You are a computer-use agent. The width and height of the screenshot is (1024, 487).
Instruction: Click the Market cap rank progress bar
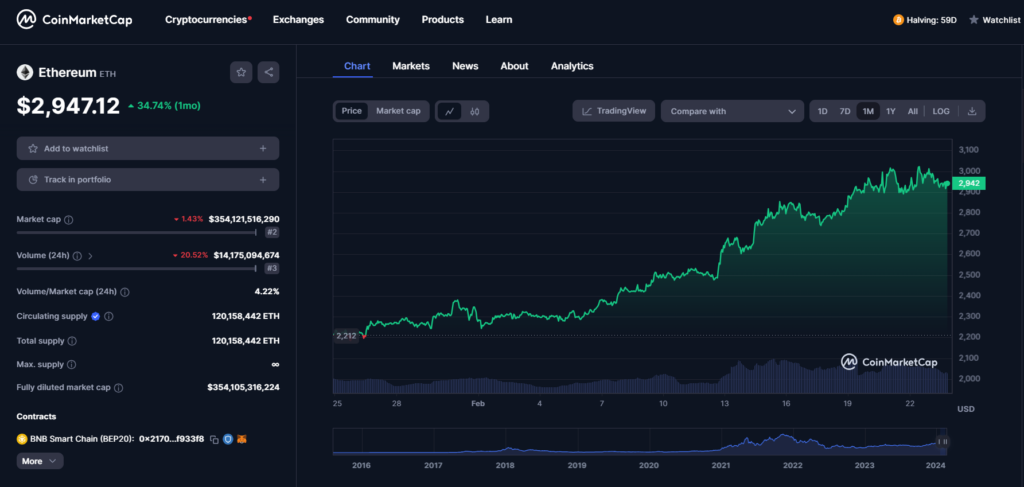137,232
